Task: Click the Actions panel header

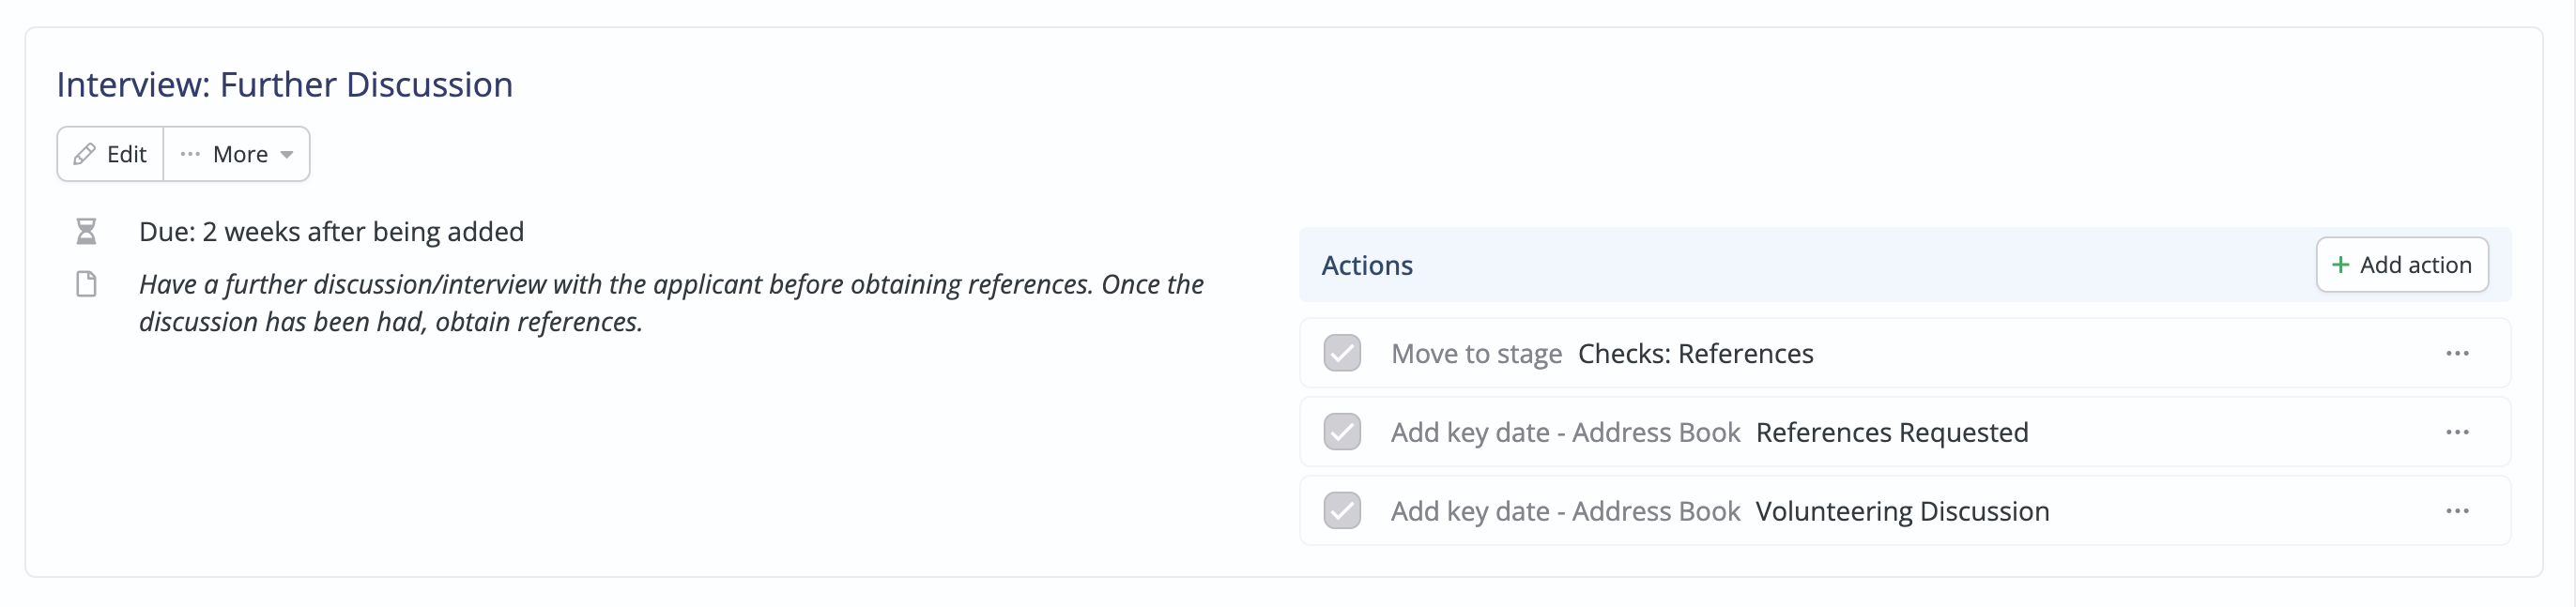Action: (1905, 265)
